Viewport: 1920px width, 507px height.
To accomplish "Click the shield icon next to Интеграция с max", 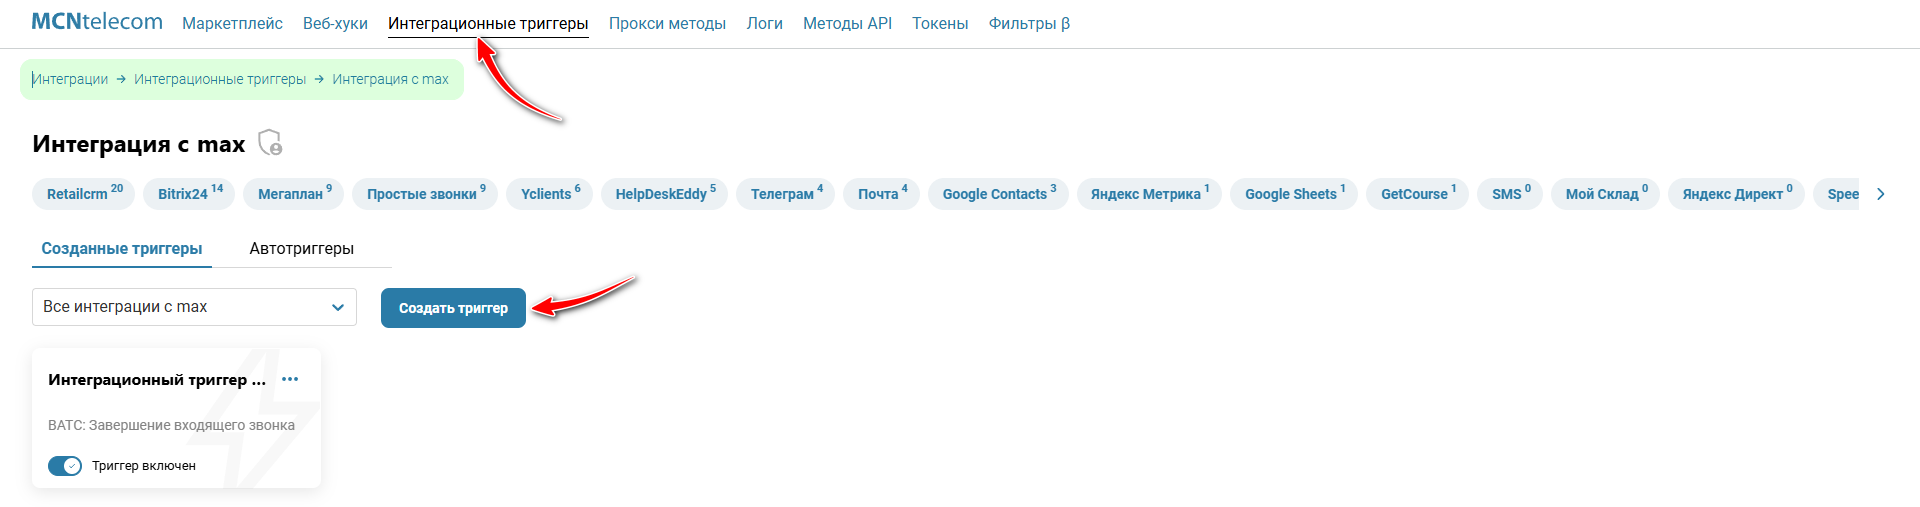I will point(270,143).
